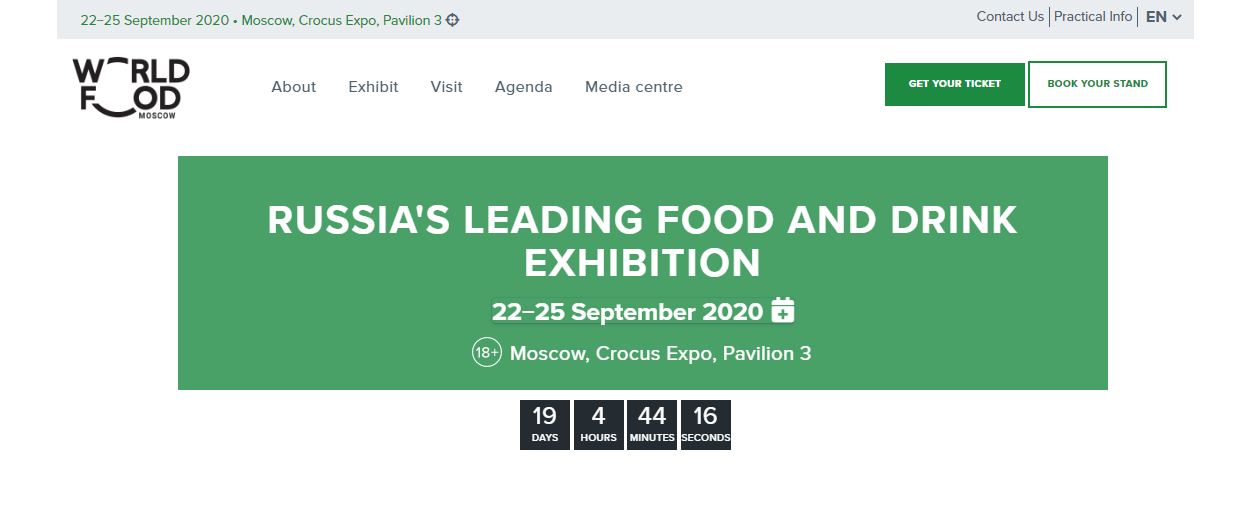This screenshot has width=1234, height=507.
Task: Open the Visit menu item
Action: 446,87
